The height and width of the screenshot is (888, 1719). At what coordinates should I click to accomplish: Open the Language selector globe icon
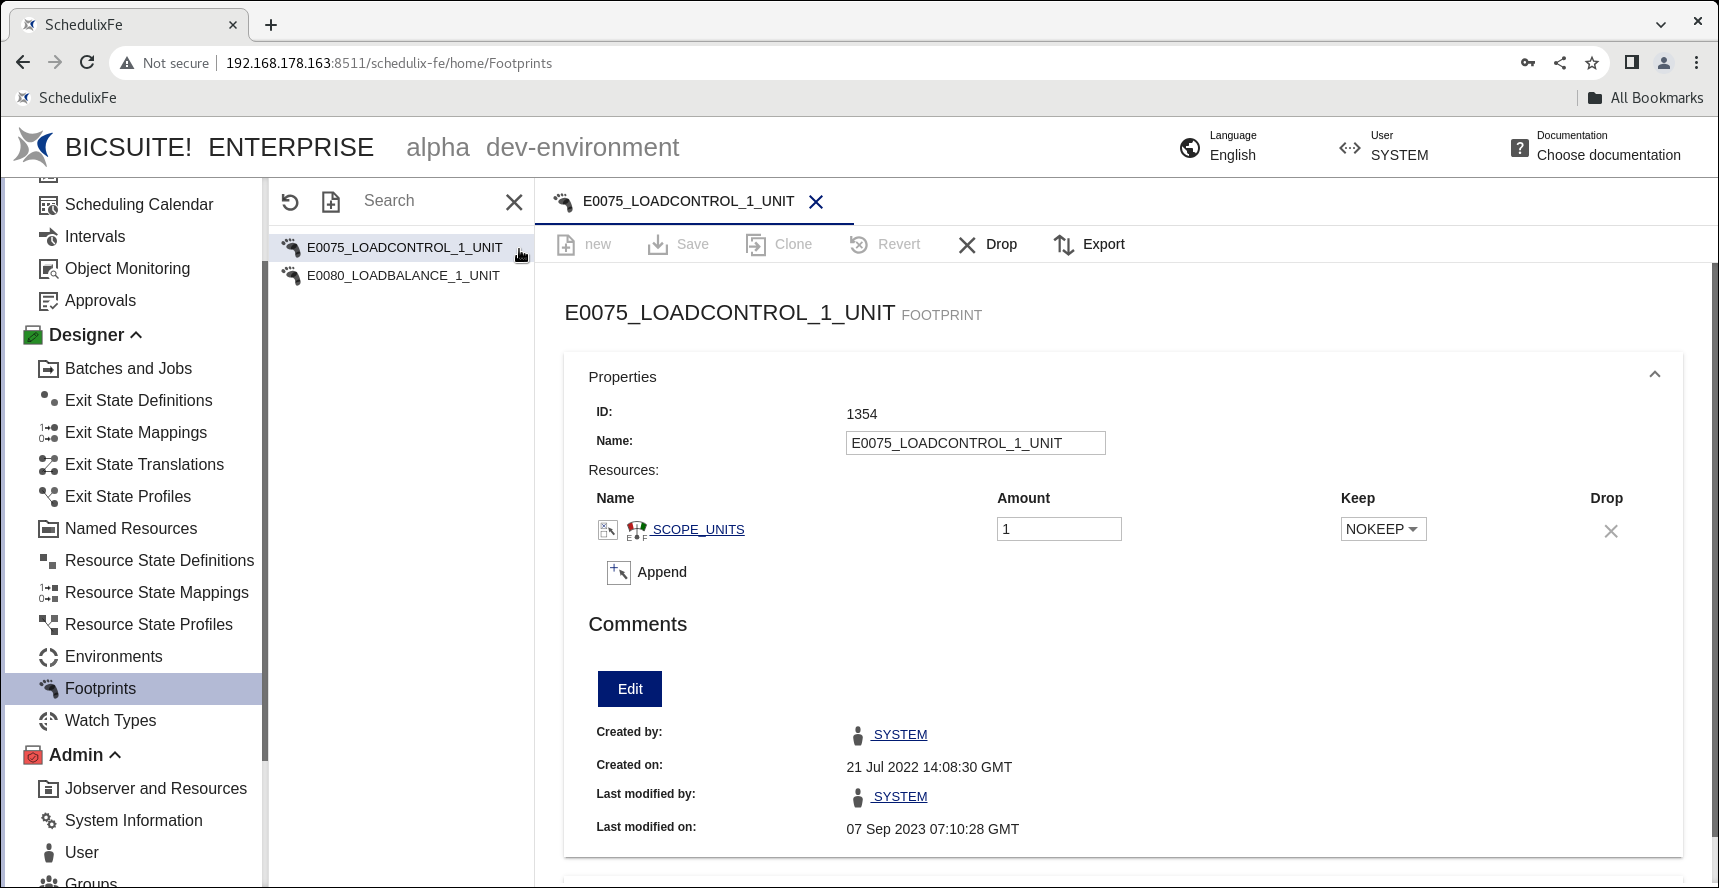1190,148
